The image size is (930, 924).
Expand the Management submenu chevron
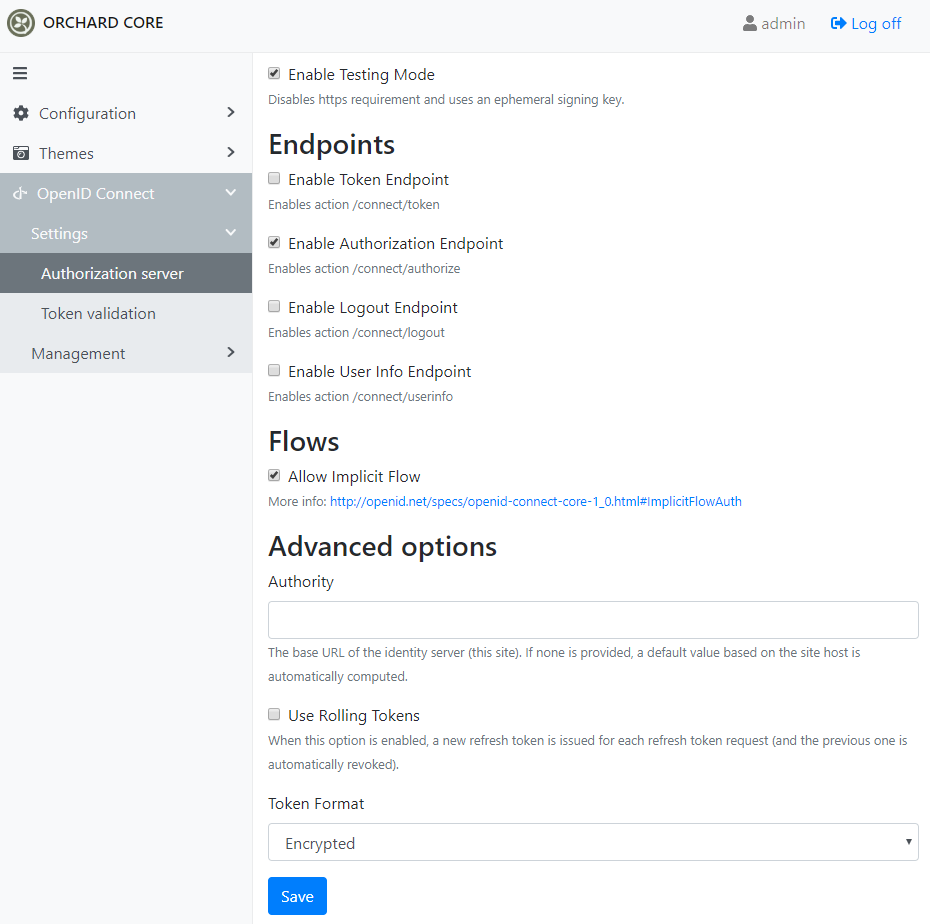[231, 352]
